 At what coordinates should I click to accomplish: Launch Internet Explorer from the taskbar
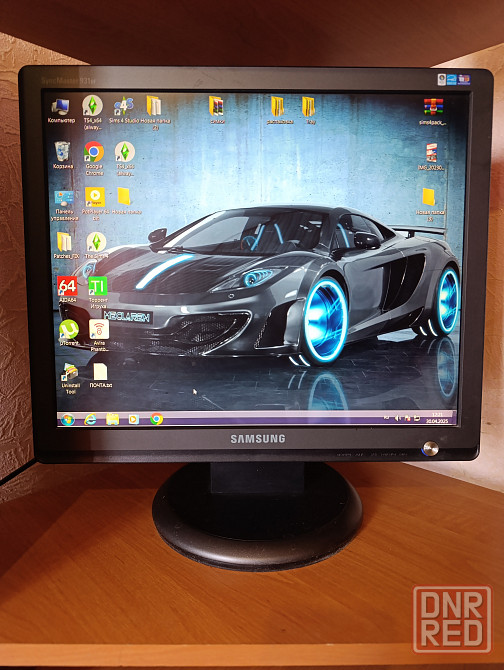[x=90, y=420]
